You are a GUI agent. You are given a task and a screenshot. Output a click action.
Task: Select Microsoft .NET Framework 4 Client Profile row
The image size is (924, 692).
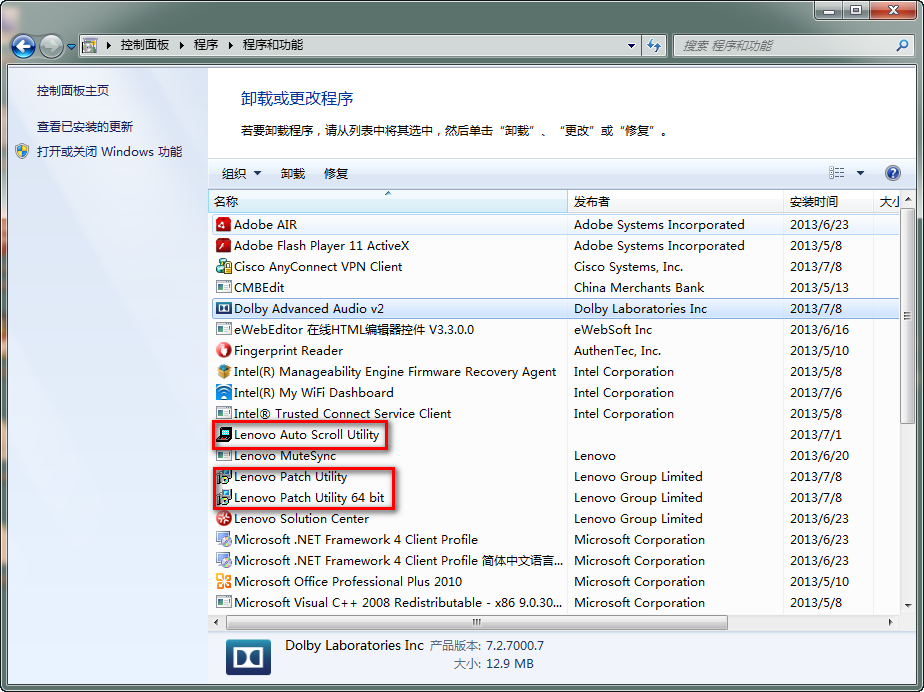pos(554,540)
